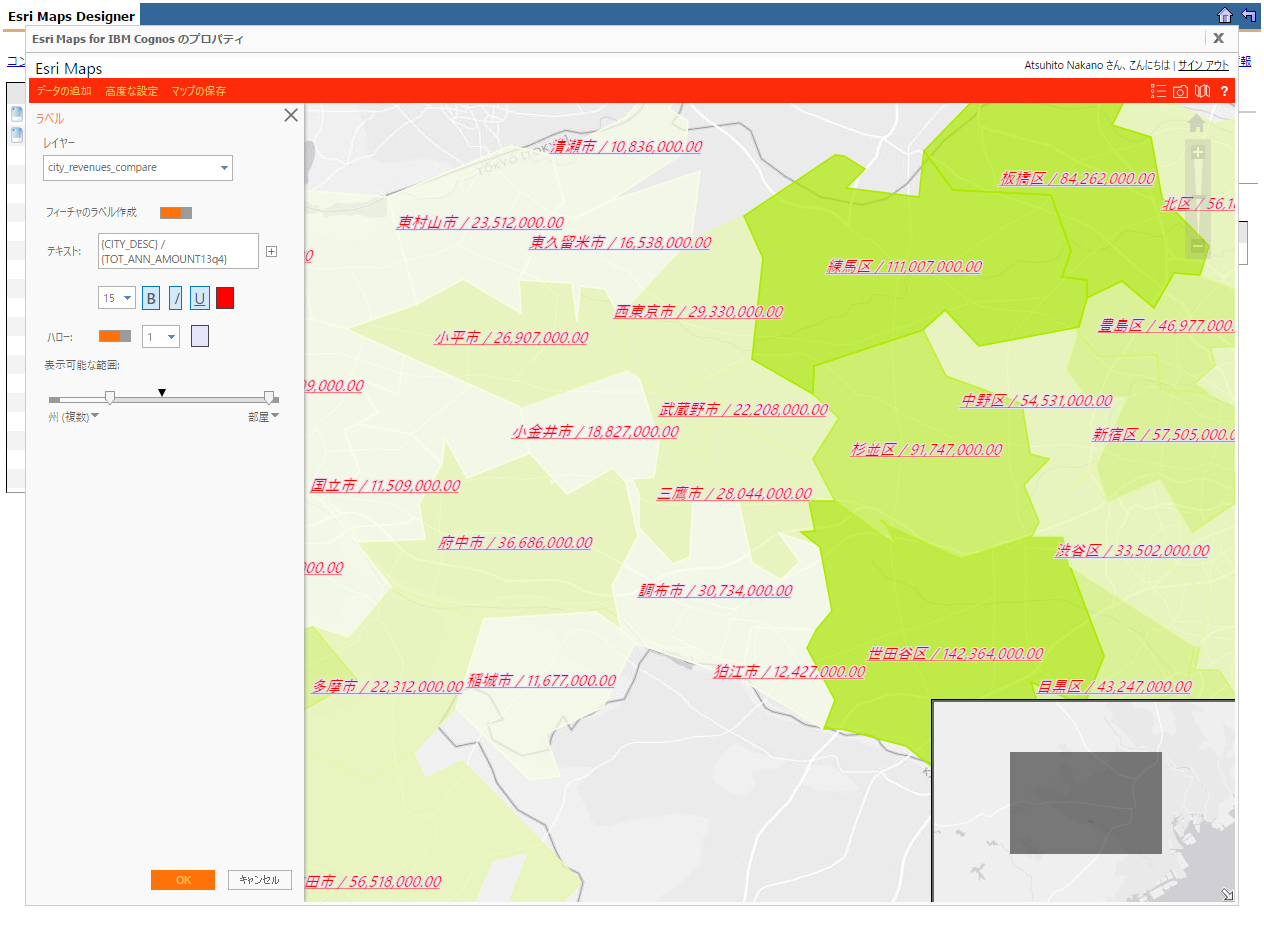1264x931 pixels.
Task: Open the マップの保存 menu
Action: (199, 91)
